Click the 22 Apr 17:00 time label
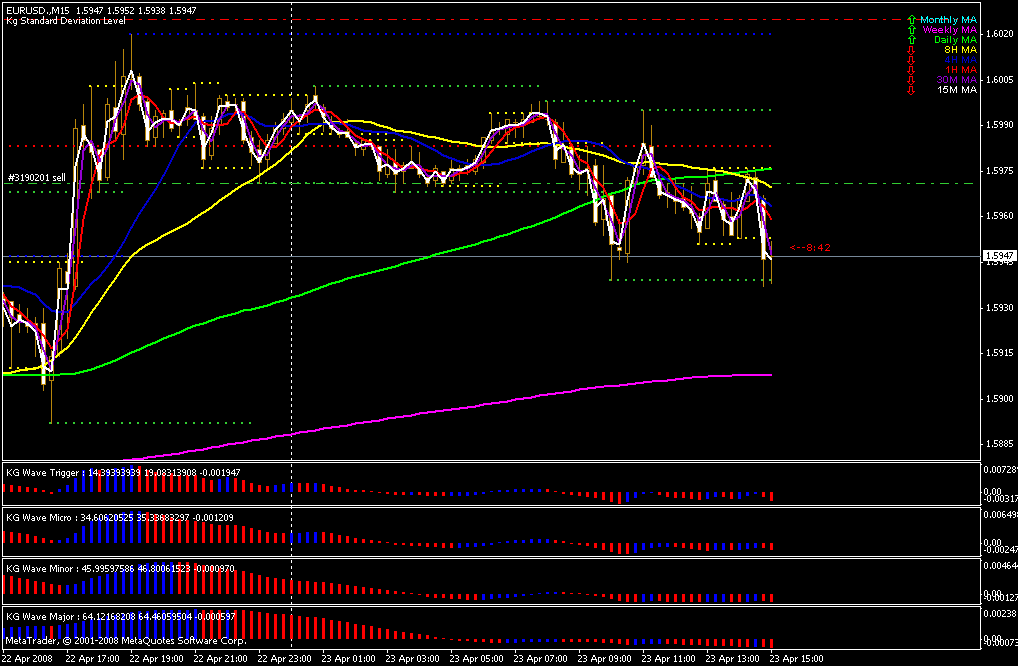Screen dimensions: 1018x666 (x=92, y=658)
